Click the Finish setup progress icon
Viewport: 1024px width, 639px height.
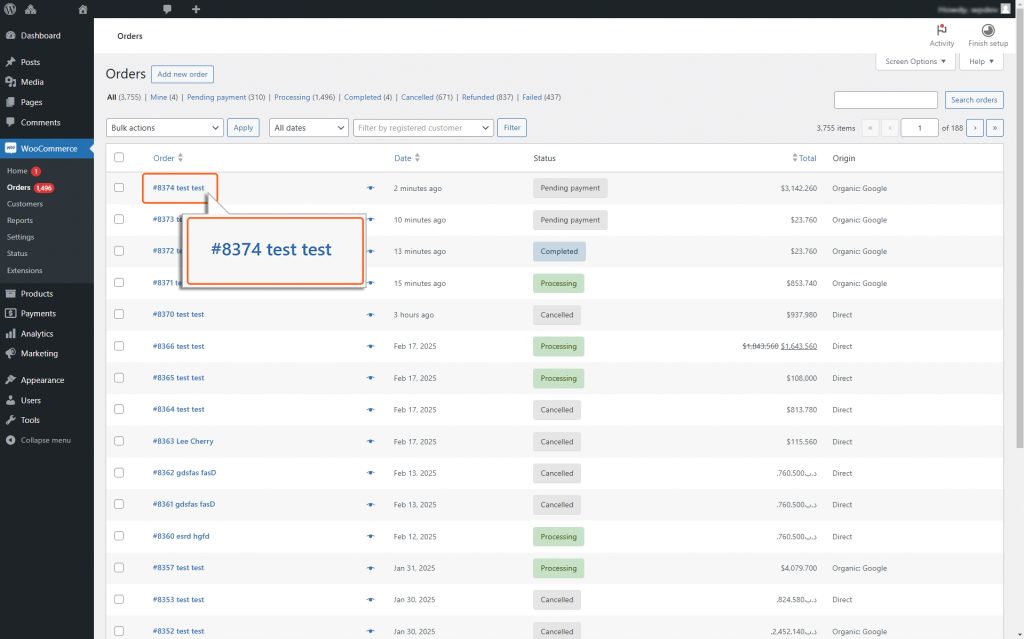(988, 30)
